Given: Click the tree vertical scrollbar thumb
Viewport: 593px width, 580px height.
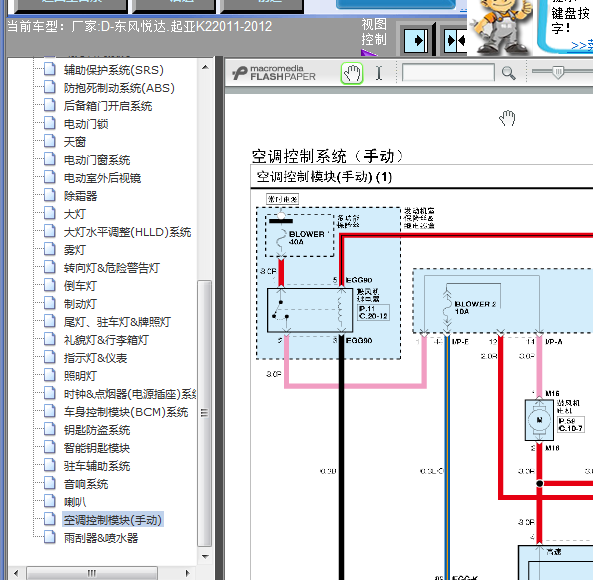Looking at the screenshot, I should click(x=205, y=413).
